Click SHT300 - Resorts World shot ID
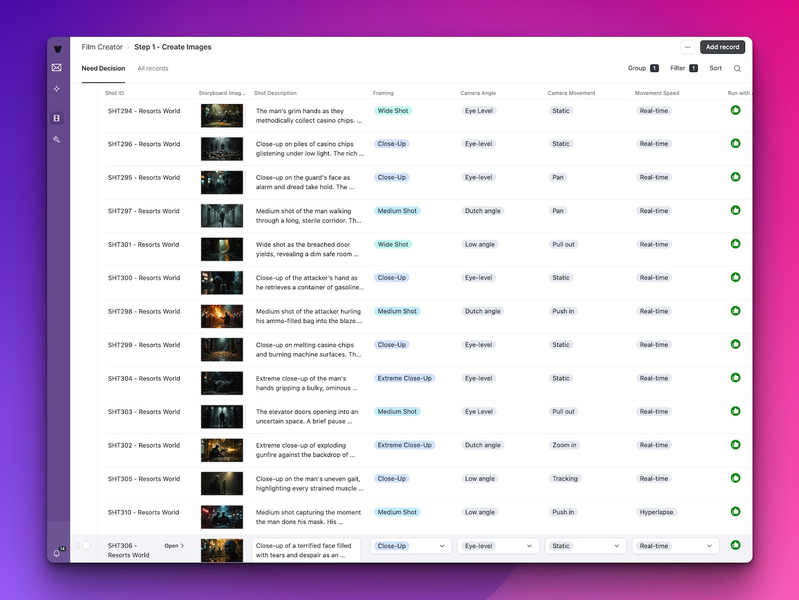 click(144, 278)
